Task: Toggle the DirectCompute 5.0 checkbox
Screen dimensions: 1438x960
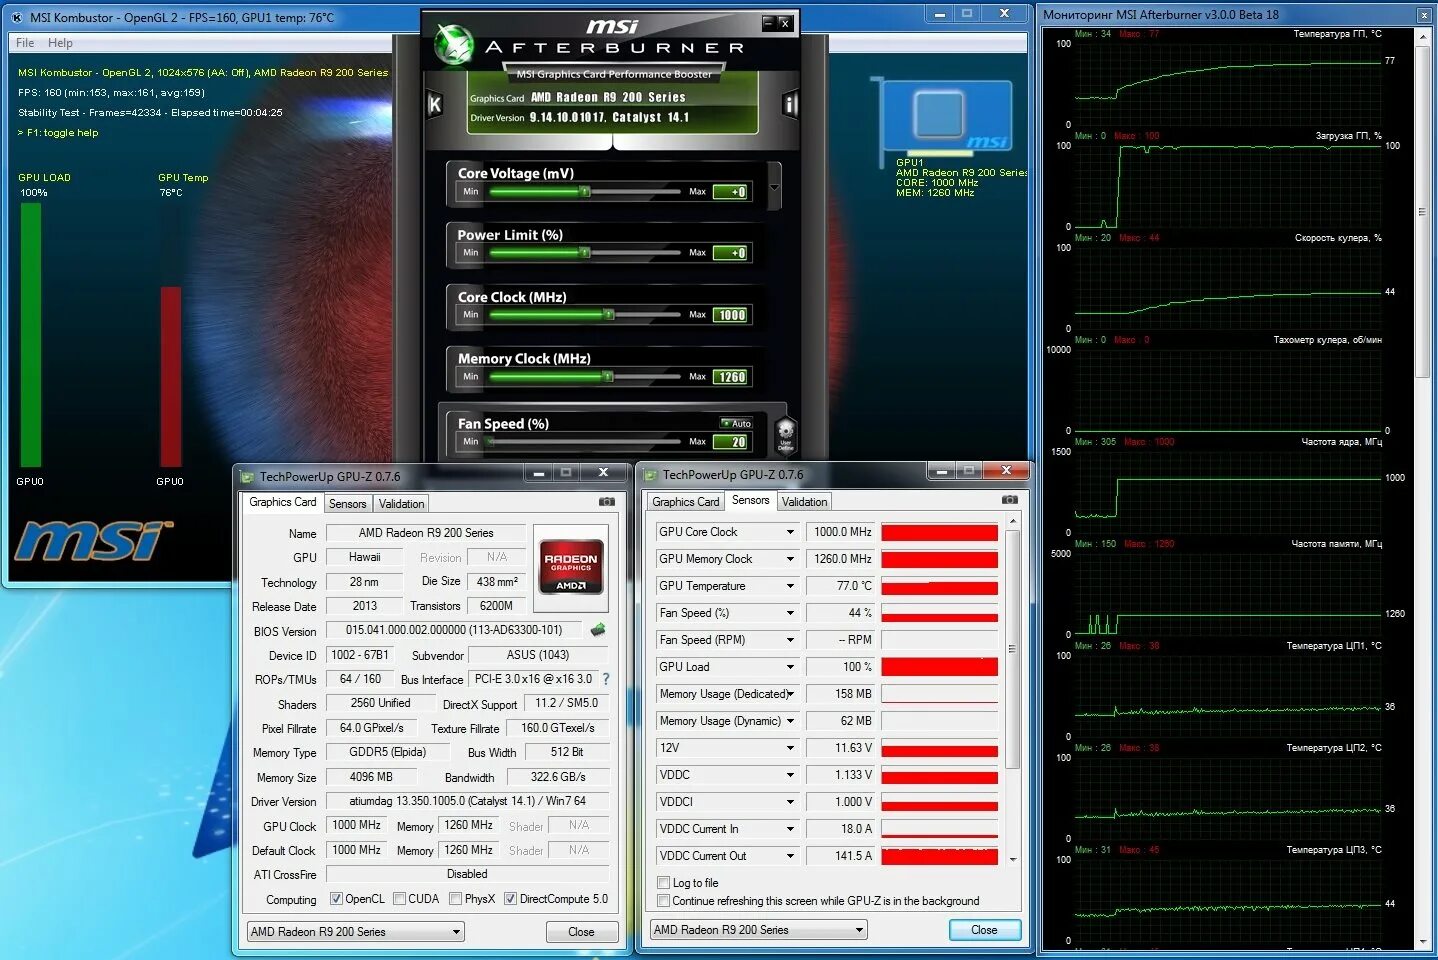Action: [x=511, y=899]
